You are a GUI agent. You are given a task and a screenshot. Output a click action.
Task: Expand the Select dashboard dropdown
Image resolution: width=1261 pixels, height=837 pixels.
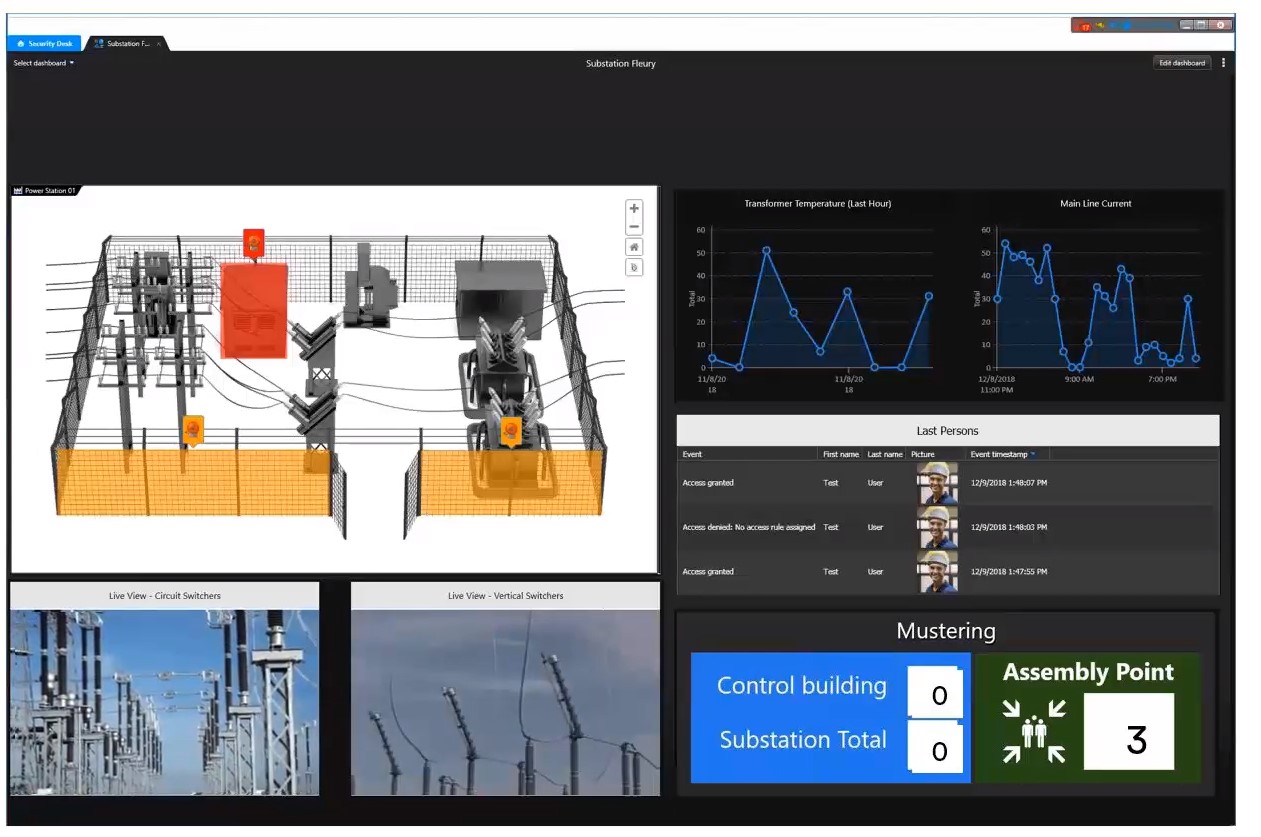pos(44,63)
